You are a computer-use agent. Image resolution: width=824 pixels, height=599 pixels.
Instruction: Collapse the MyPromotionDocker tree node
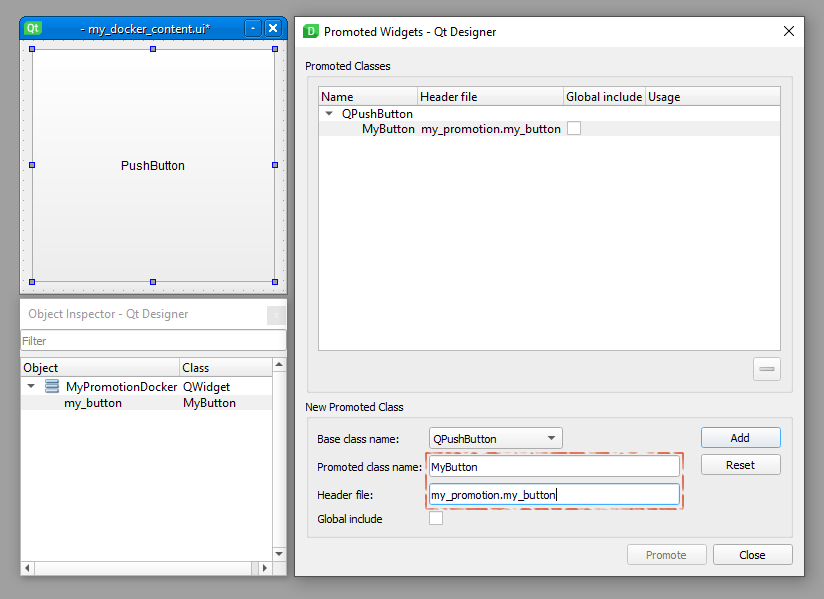31,386
